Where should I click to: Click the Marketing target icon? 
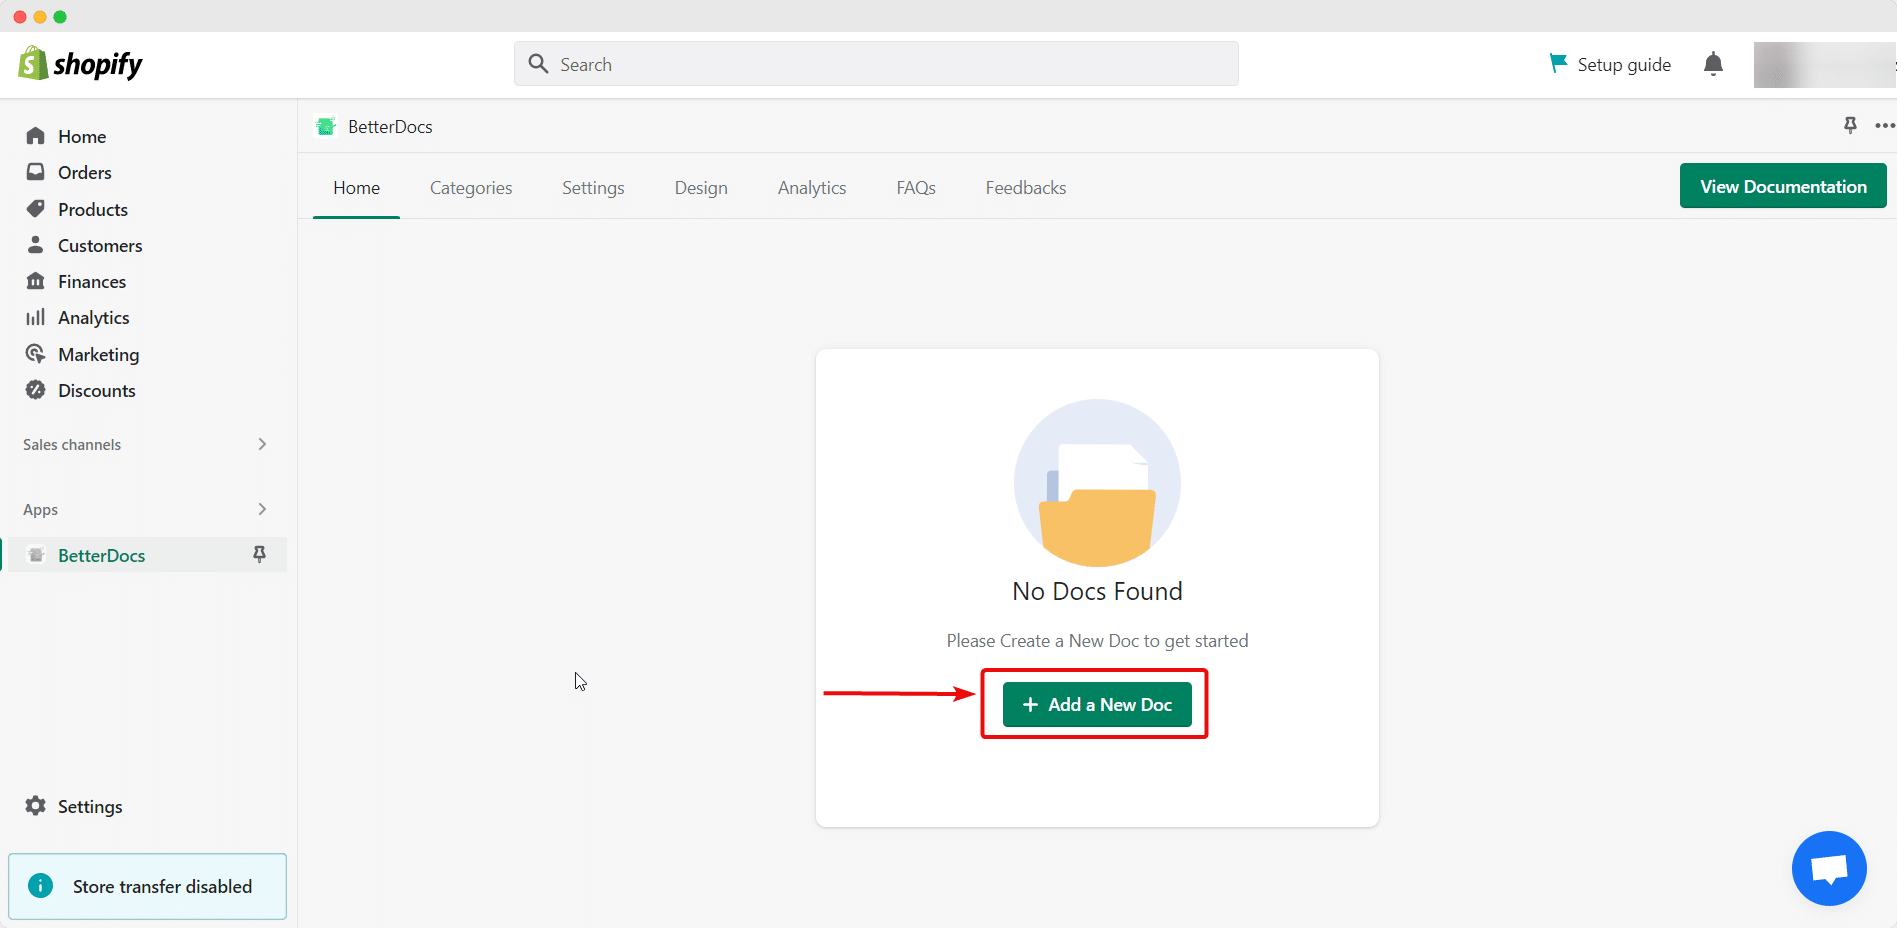coord(36,354)
